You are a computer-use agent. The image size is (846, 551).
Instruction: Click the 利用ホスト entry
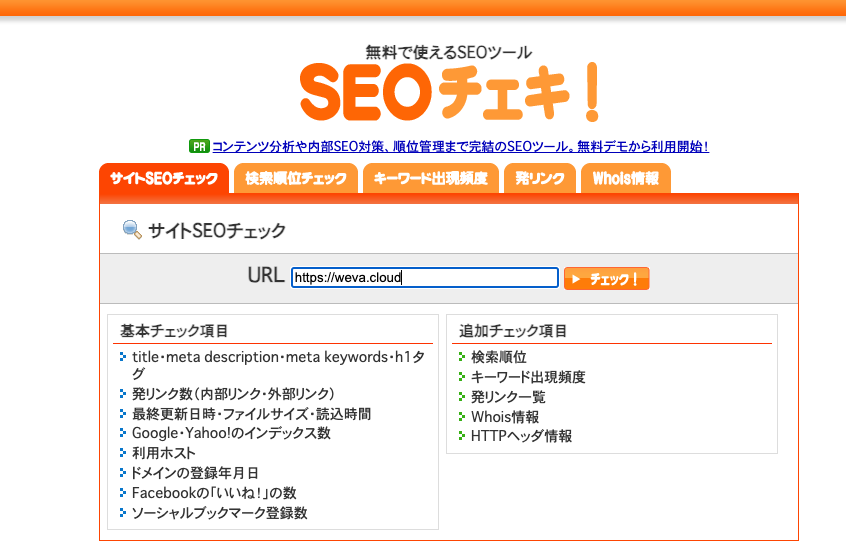[x=163, y=453]
